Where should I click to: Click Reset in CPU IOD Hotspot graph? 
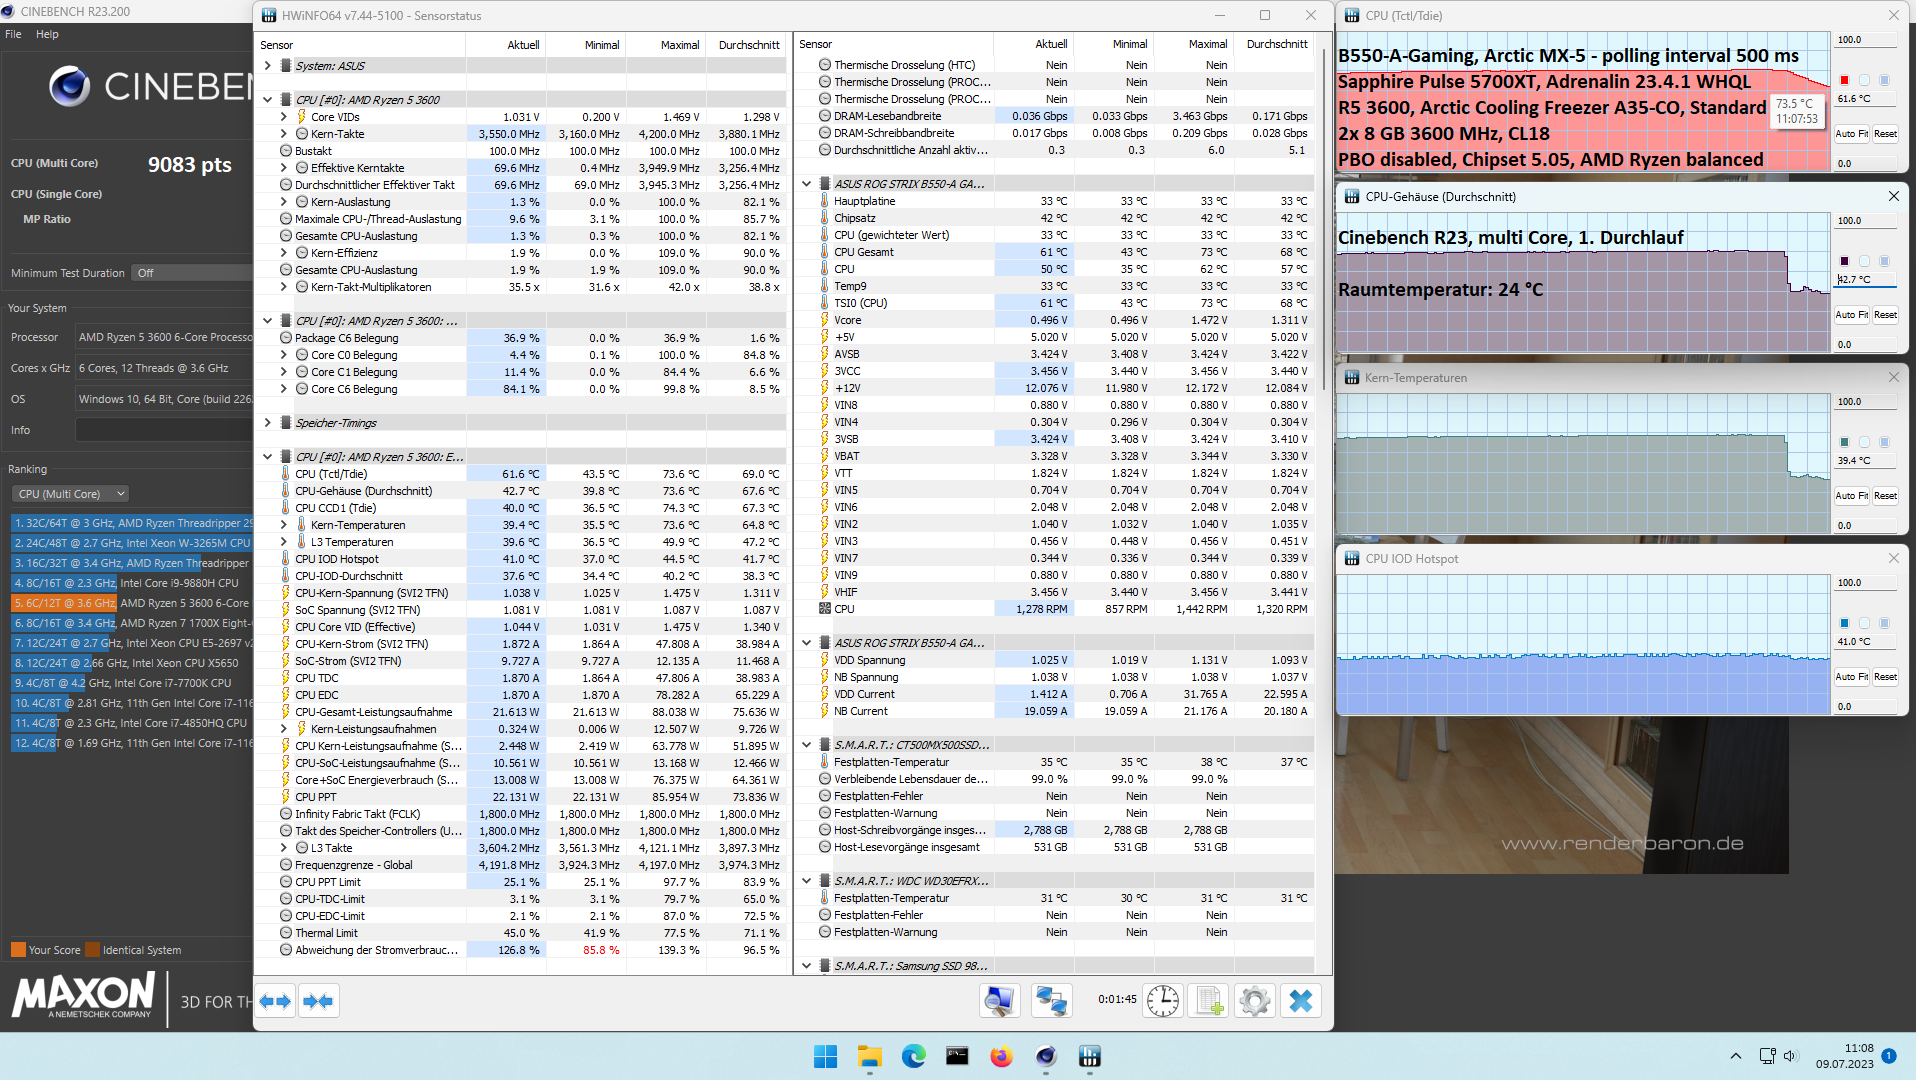tap(1885, 677)
